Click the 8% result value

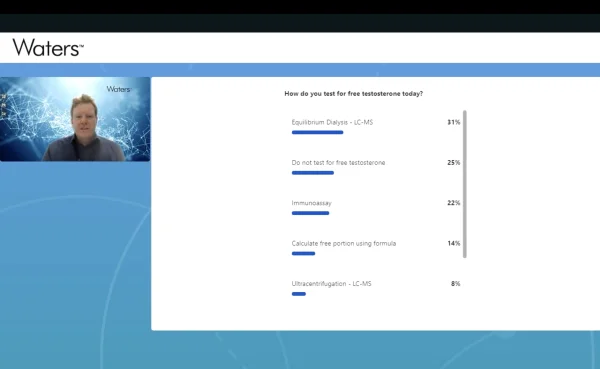click(455, 284)
